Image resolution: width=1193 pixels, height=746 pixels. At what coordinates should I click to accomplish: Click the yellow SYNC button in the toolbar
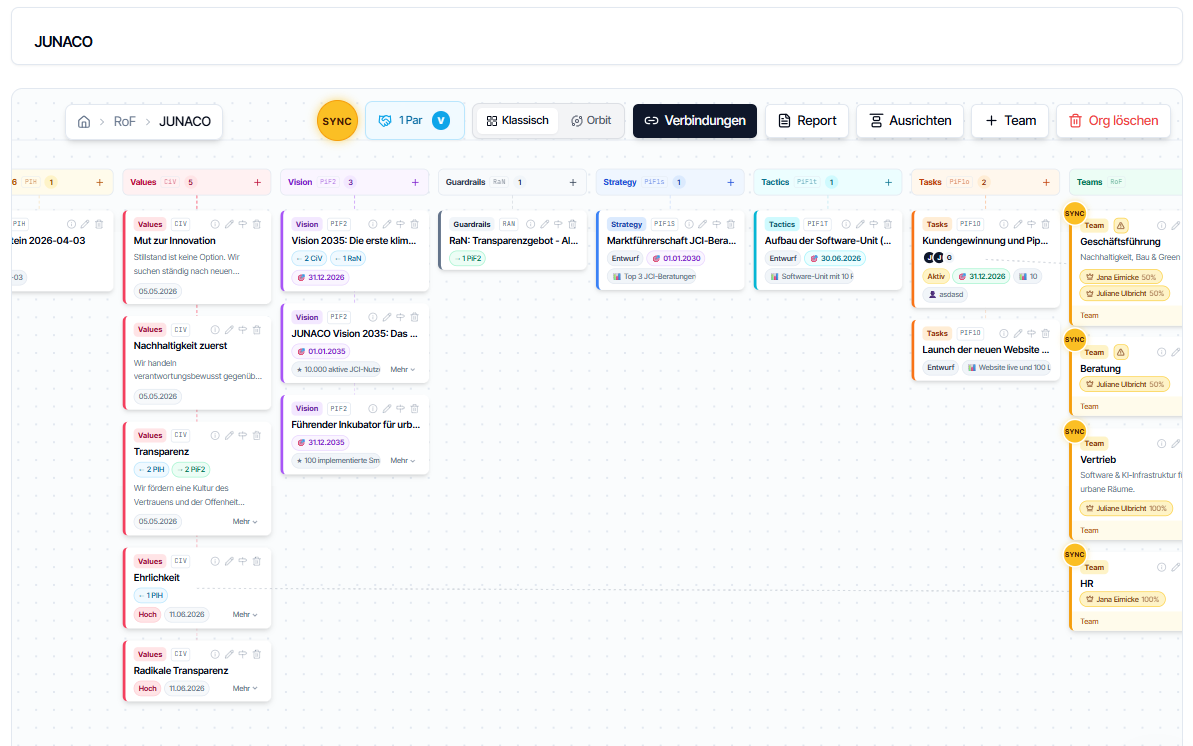point(337,121)
